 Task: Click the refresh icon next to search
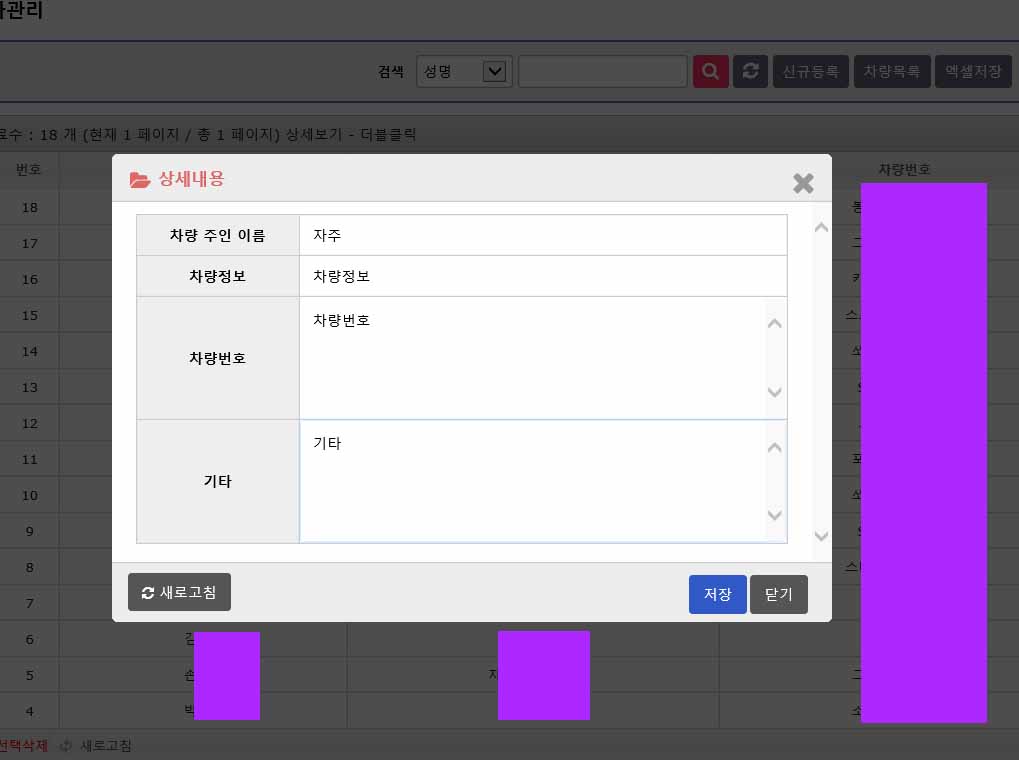(x=750, y=72)
